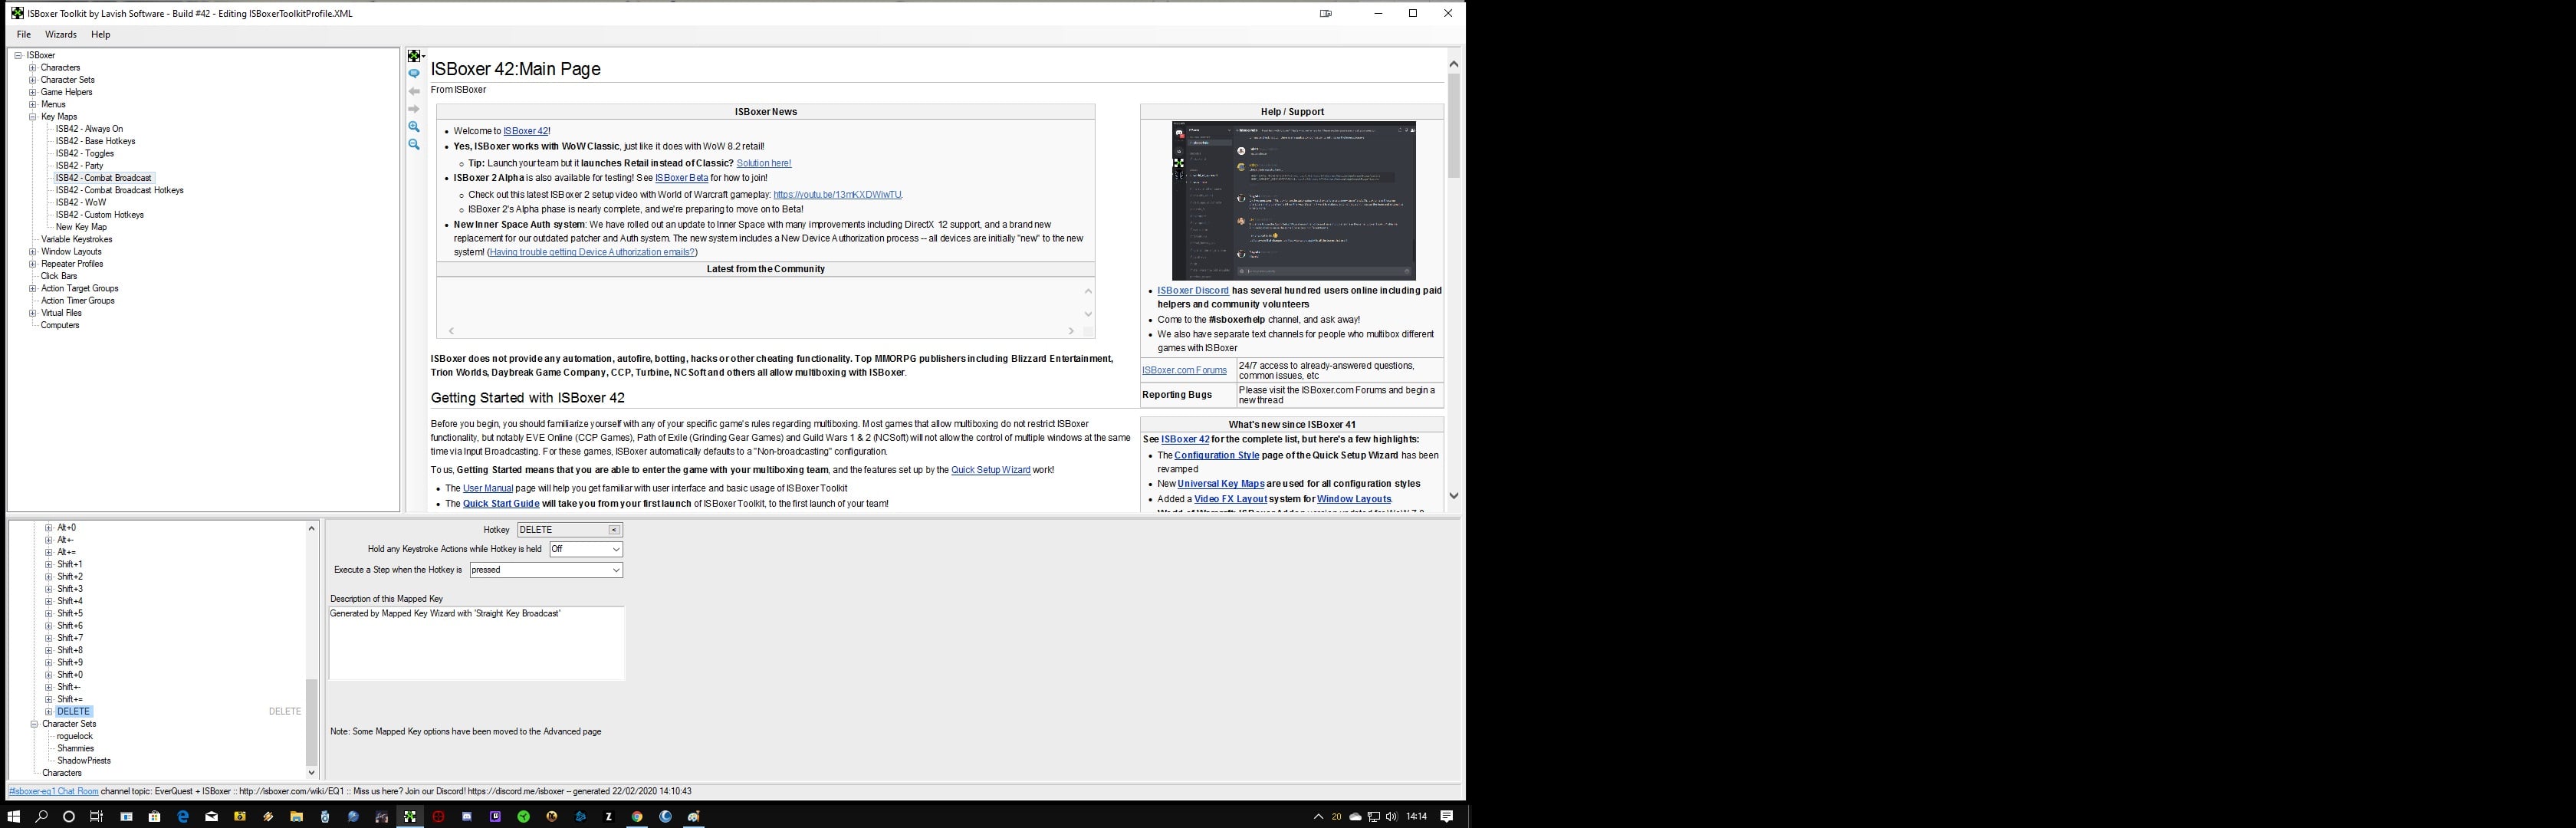This screenshot has width=2576, height=828.
Task: Launch Microsoft Store from the taskbar
Action: pyautogui.click(x=154, y=817)
